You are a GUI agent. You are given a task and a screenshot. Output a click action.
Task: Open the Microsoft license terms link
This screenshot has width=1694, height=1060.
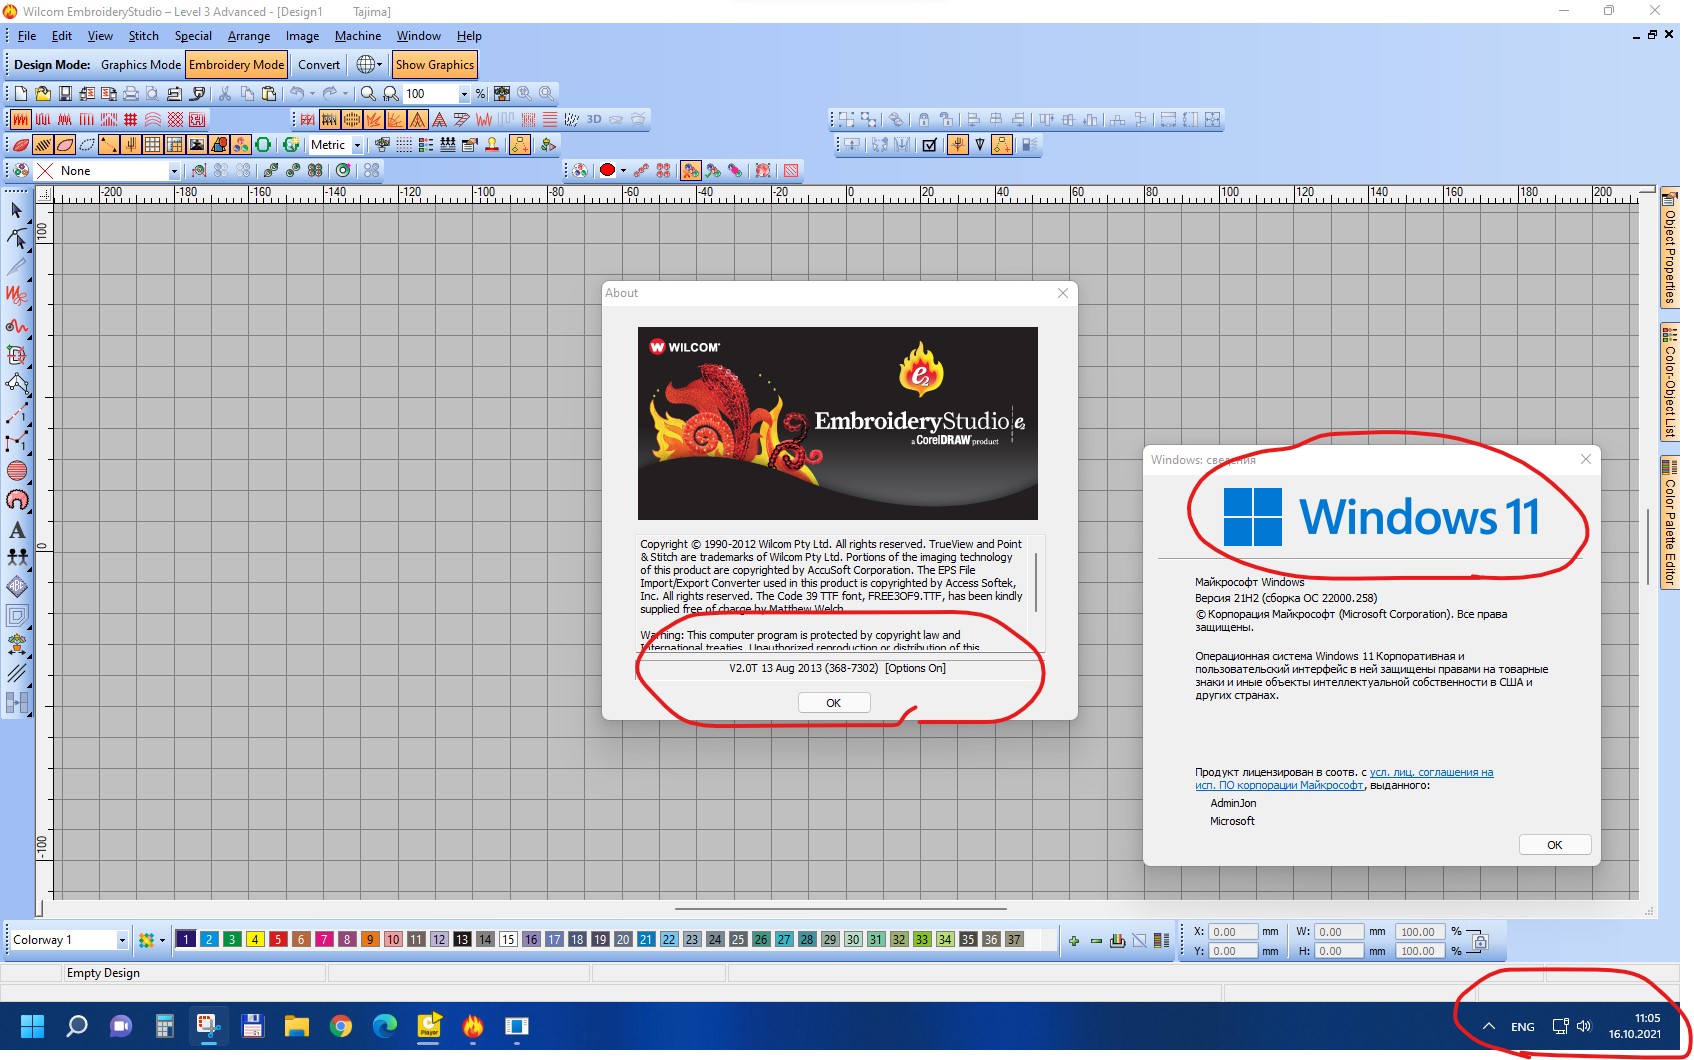[x=1344, y=779]
